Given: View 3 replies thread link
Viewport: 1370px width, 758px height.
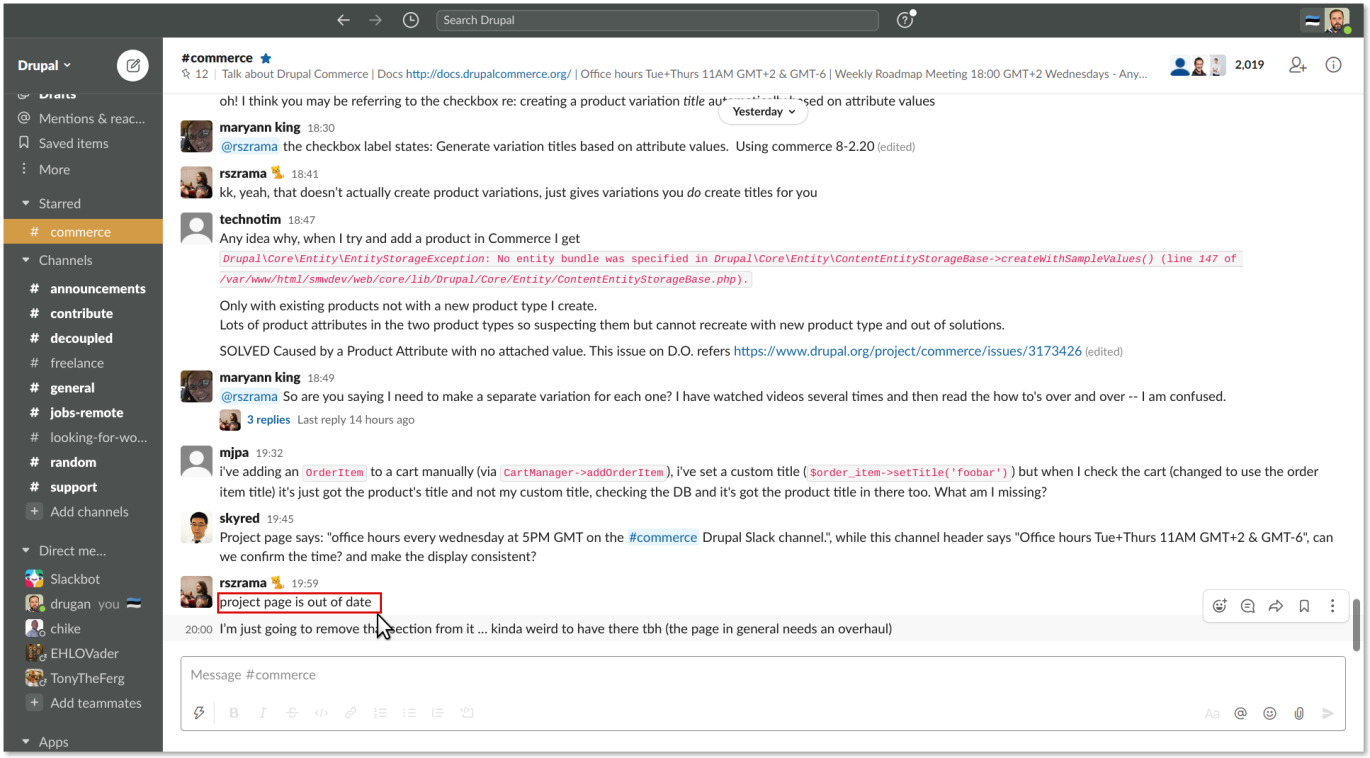Looking at the screenshot, I should 268,420.
